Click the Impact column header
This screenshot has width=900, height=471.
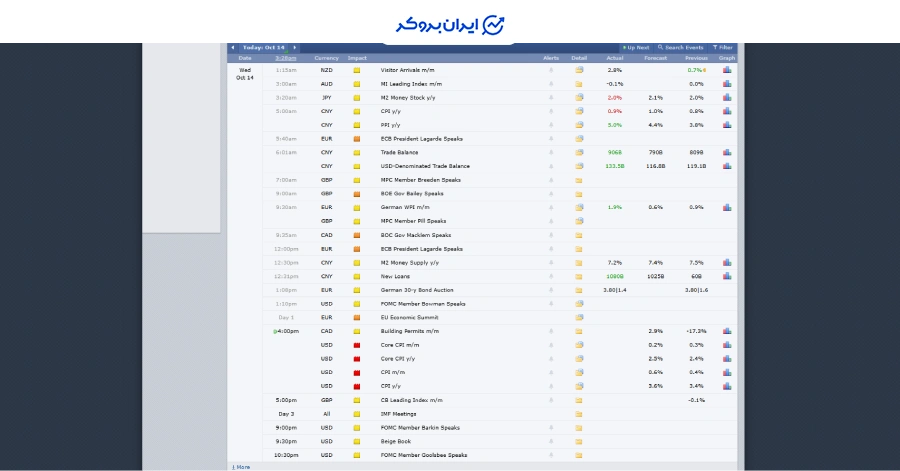(x=357, y=58)
